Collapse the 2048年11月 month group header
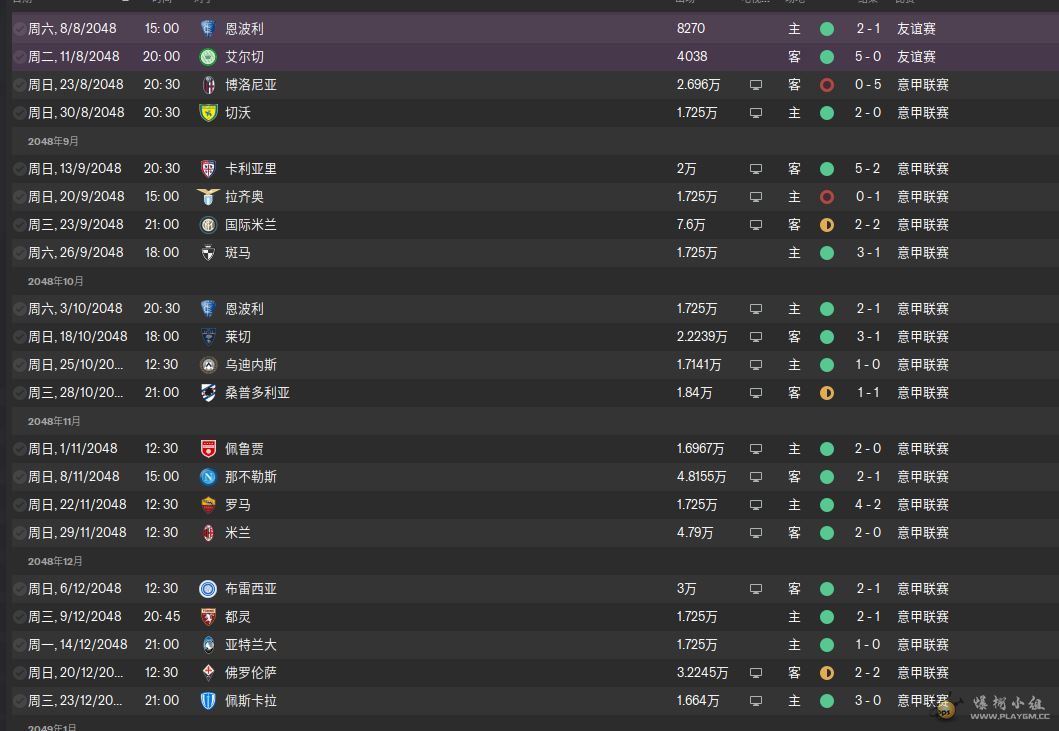 pos(54,421)
